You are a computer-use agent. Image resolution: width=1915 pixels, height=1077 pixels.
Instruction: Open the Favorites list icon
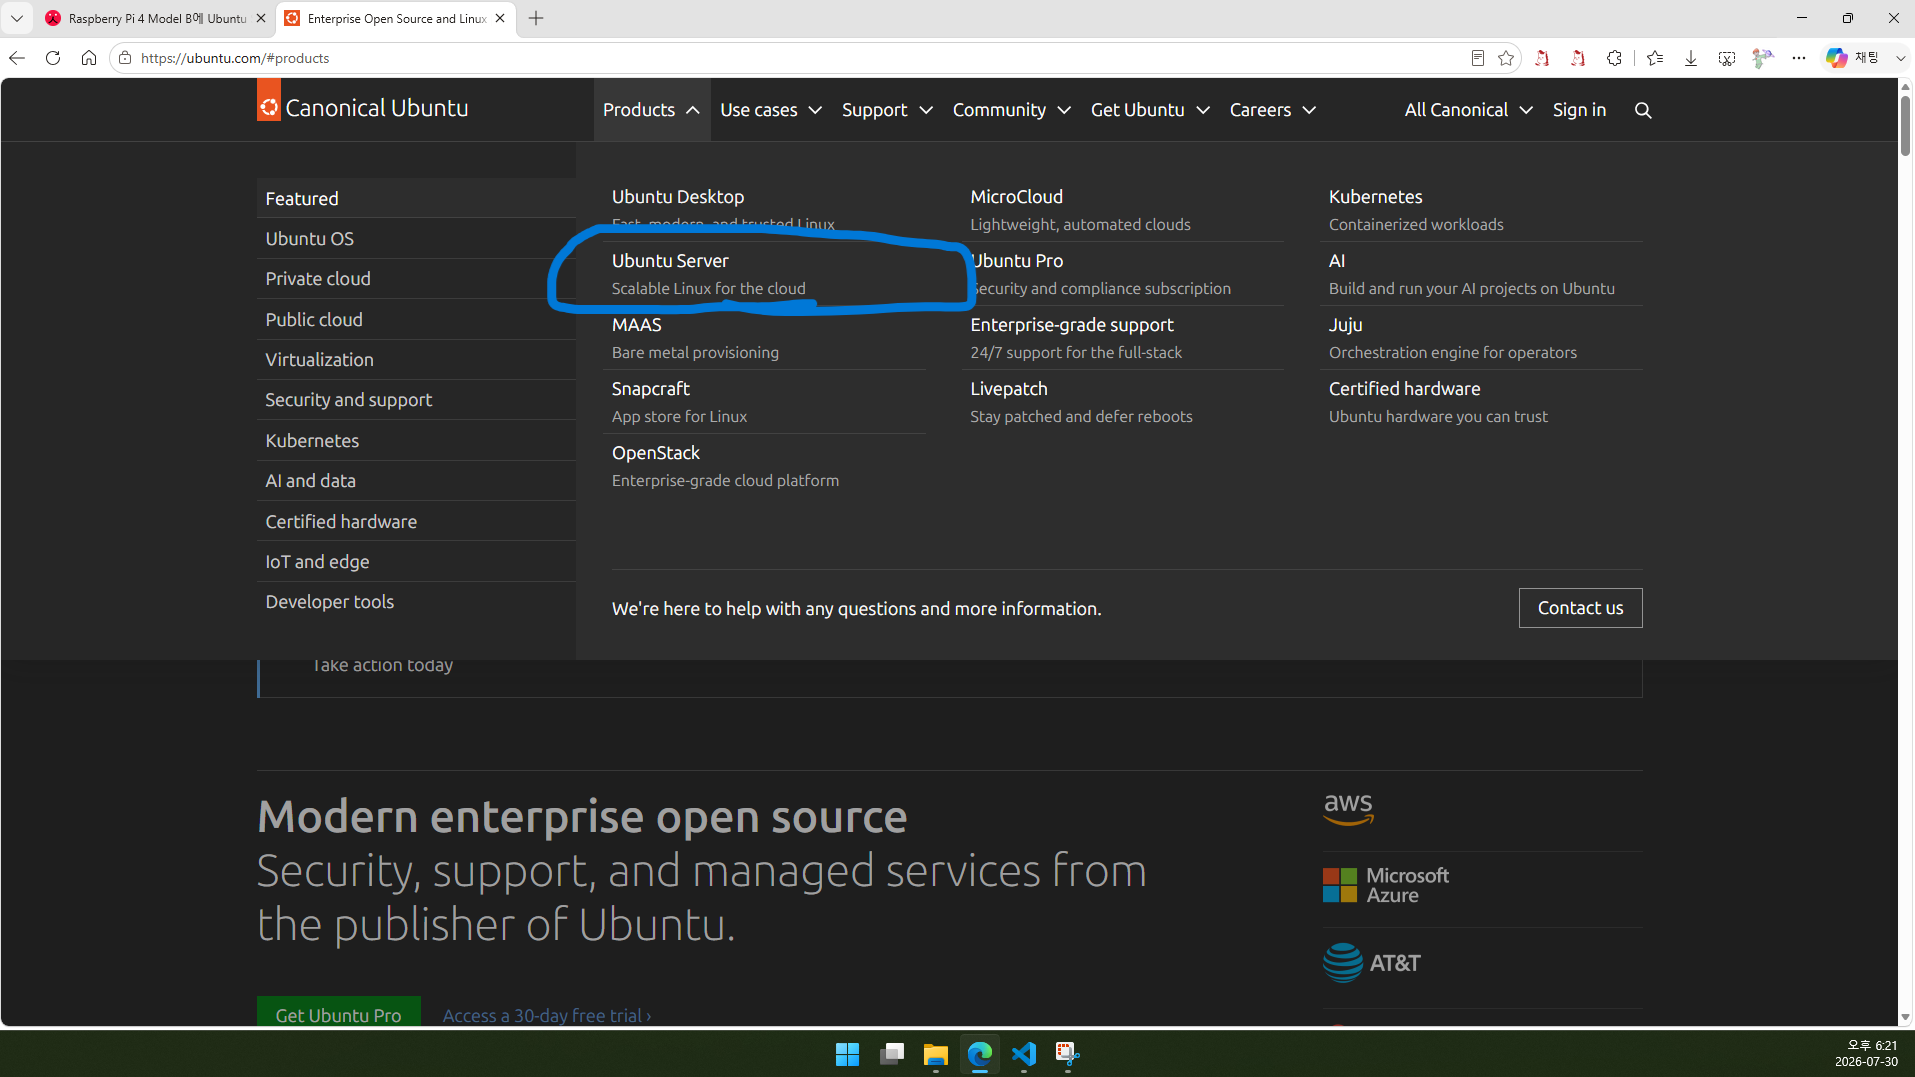[1655, 58]
